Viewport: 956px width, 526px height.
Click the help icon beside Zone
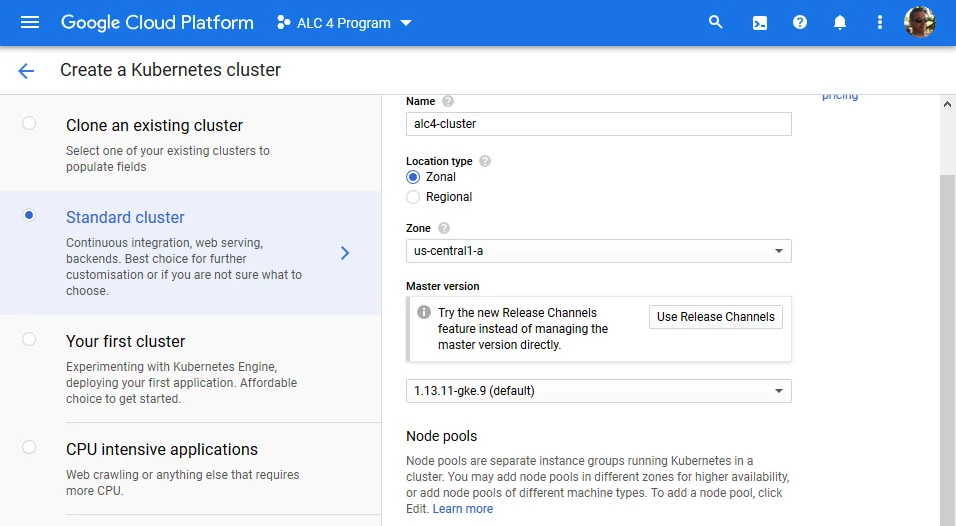444,228
